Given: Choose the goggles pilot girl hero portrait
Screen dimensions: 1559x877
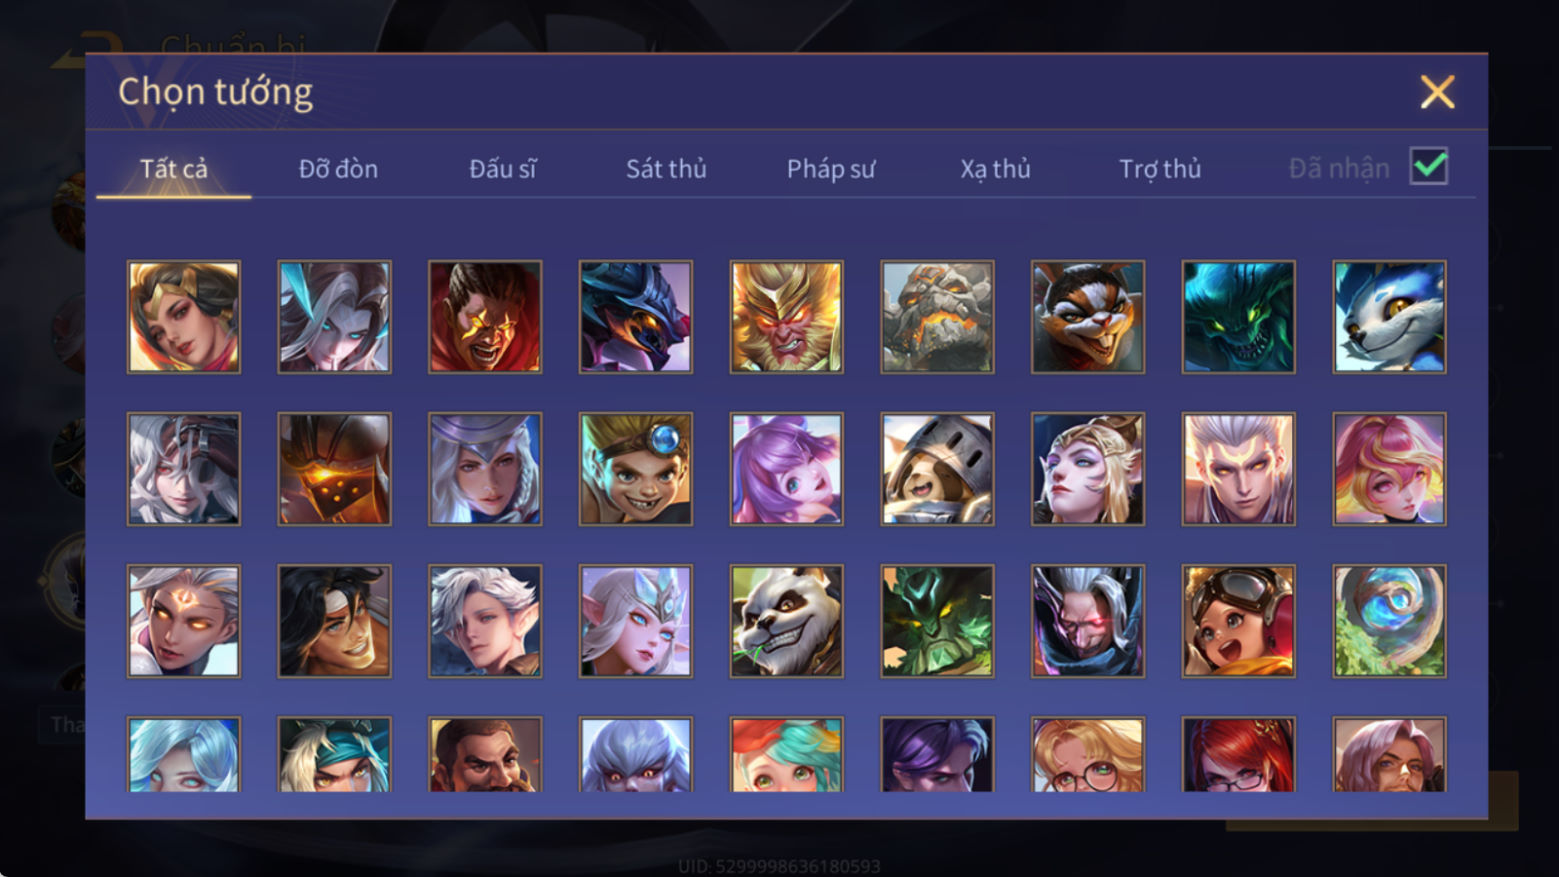Looking at the screenshot, I should (1238, 621).
